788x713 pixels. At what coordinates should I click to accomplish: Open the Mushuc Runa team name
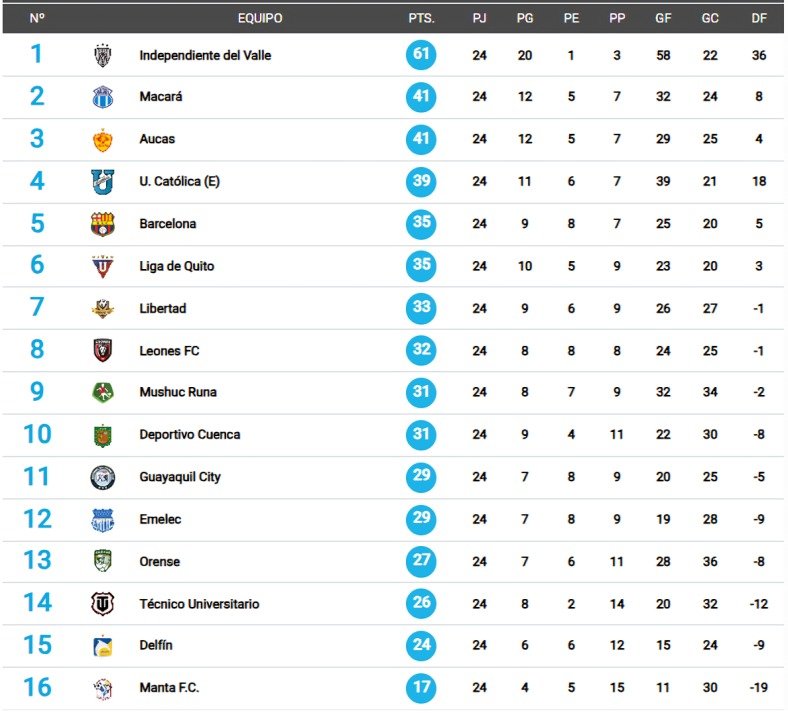coord(178,392)
